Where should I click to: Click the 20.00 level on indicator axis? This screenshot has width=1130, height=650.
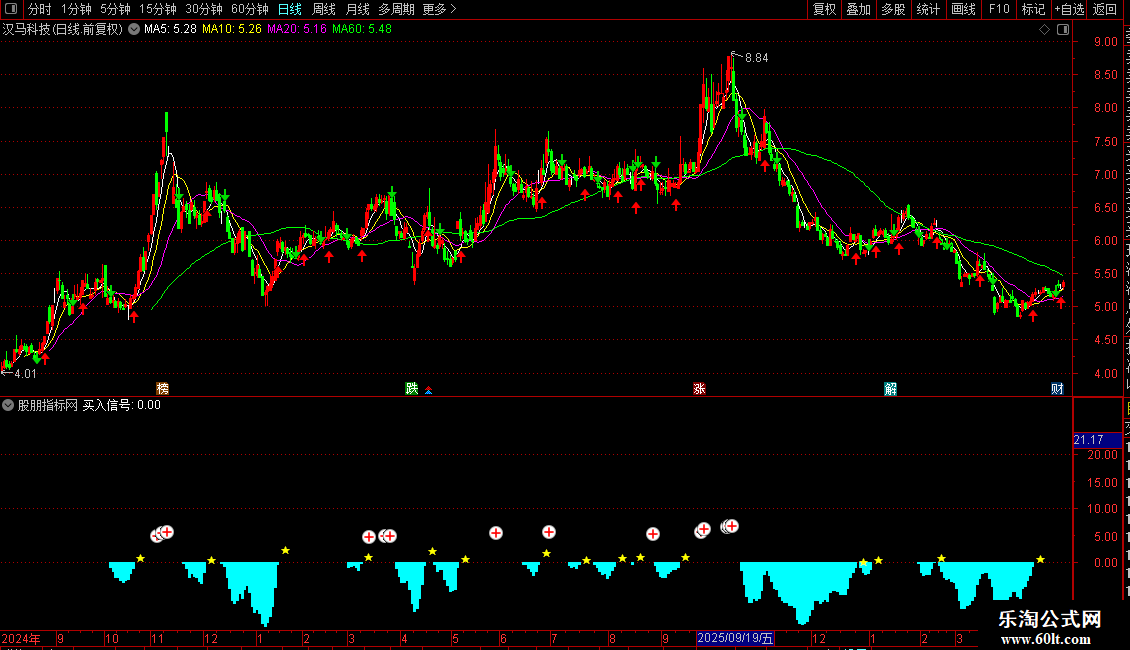pos(1103,455)
